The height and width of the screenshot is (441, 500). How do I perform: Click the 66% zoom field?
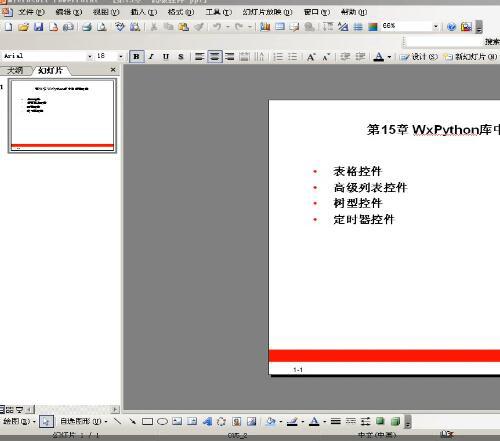(407, 26)
